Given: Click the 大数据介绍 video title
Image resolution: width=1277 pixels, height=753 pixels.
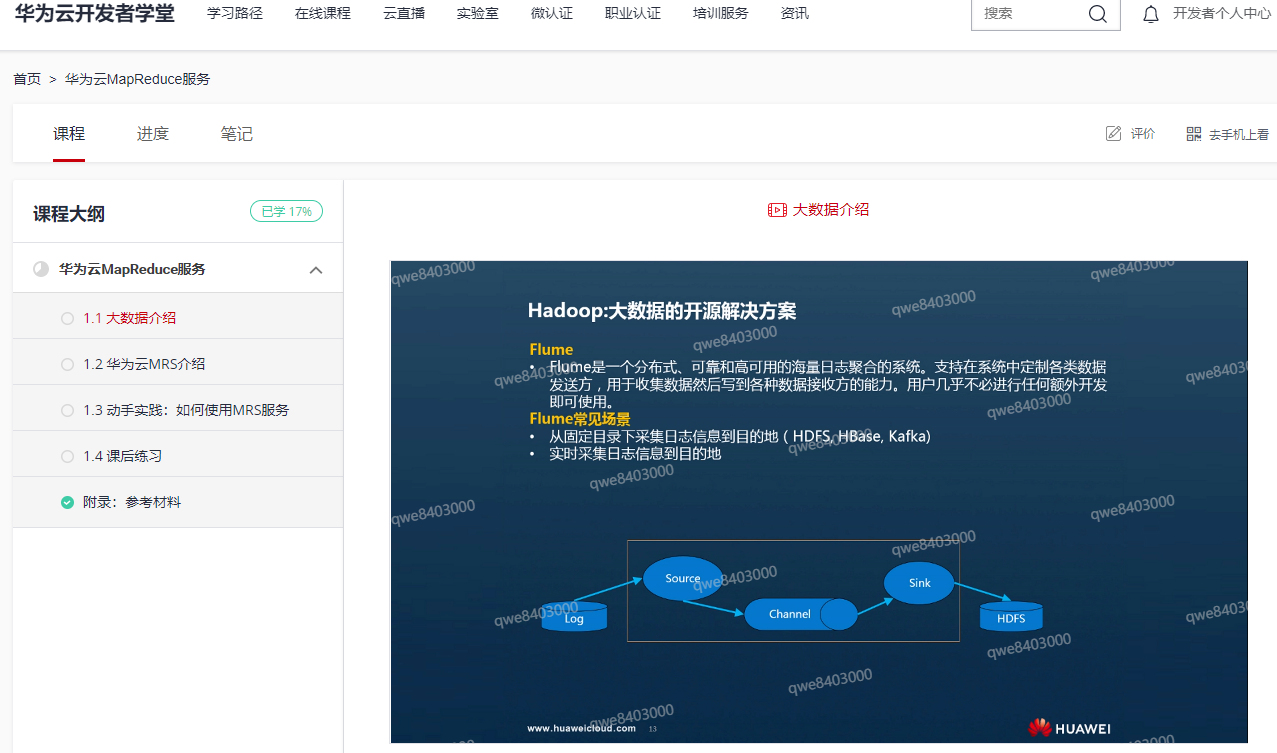Looking at the screenshot, I should click(x=831, y=210).
